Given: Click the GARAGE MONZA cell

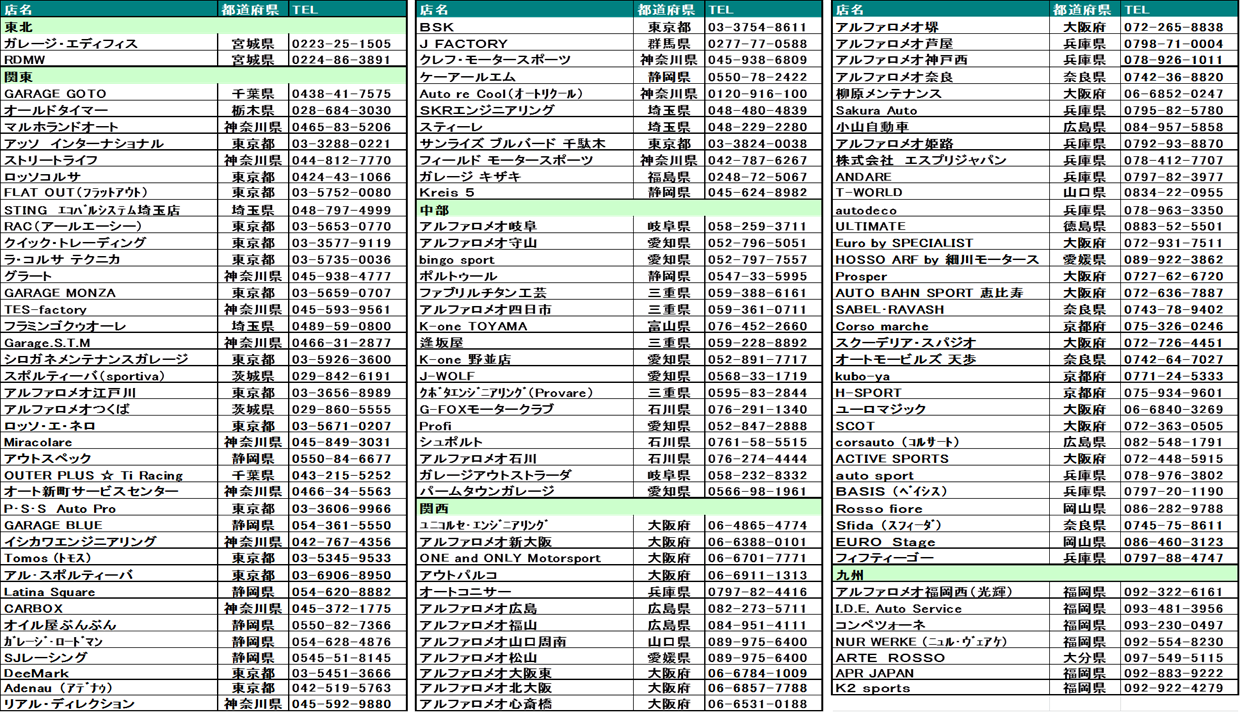Looking at the screenshot, I should coord(109,293).
